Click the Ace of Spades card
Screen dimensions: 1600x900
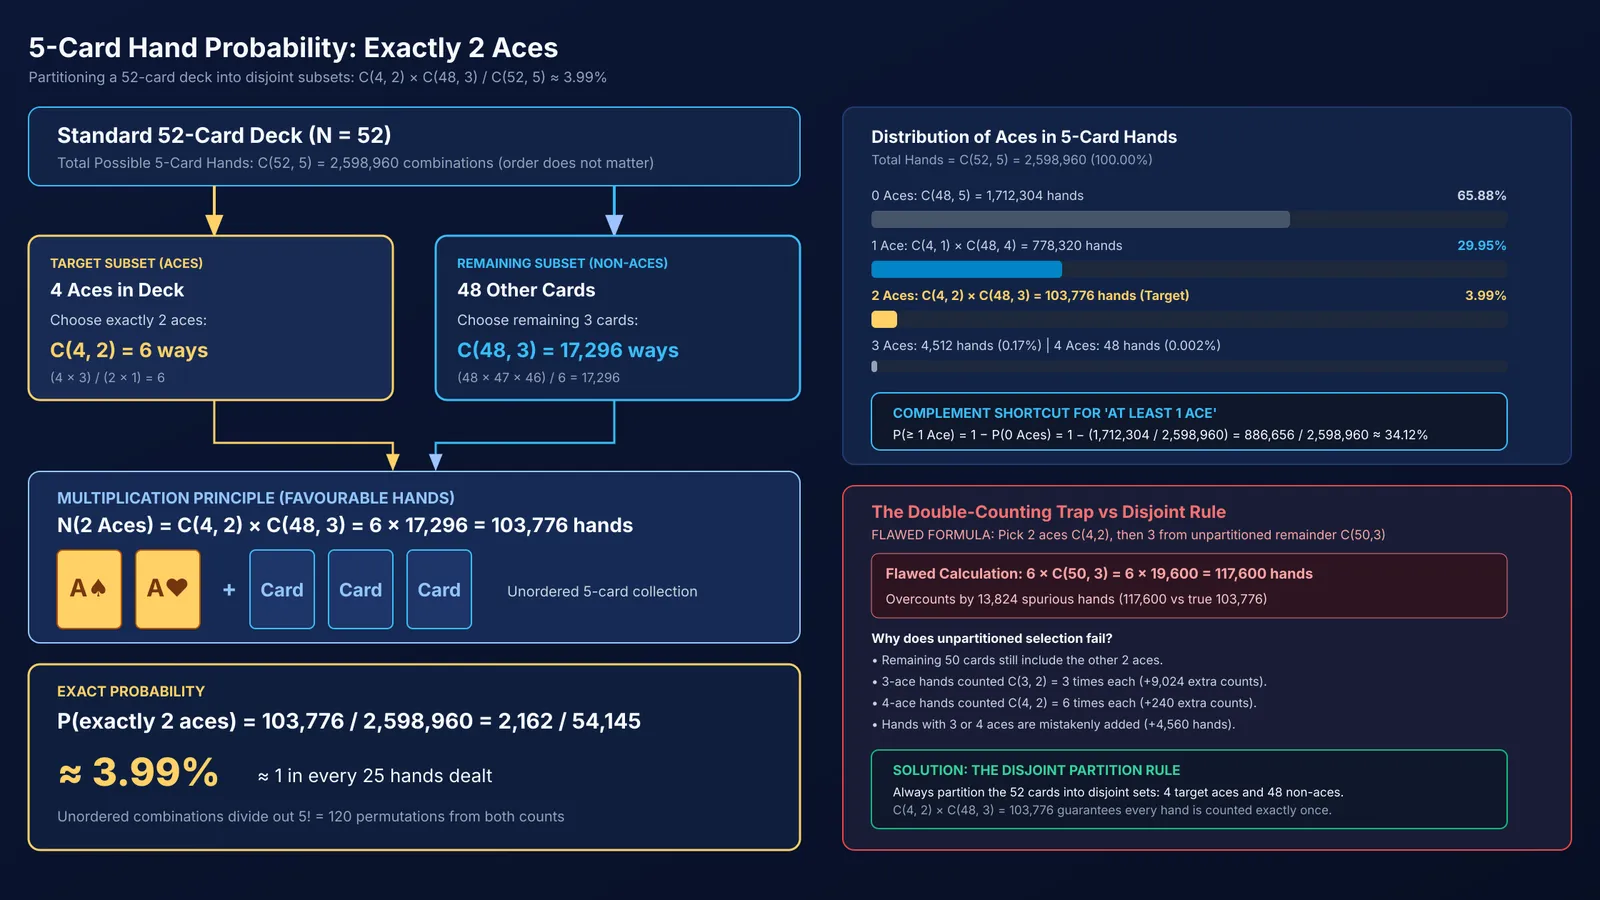[x=89, y=589]
